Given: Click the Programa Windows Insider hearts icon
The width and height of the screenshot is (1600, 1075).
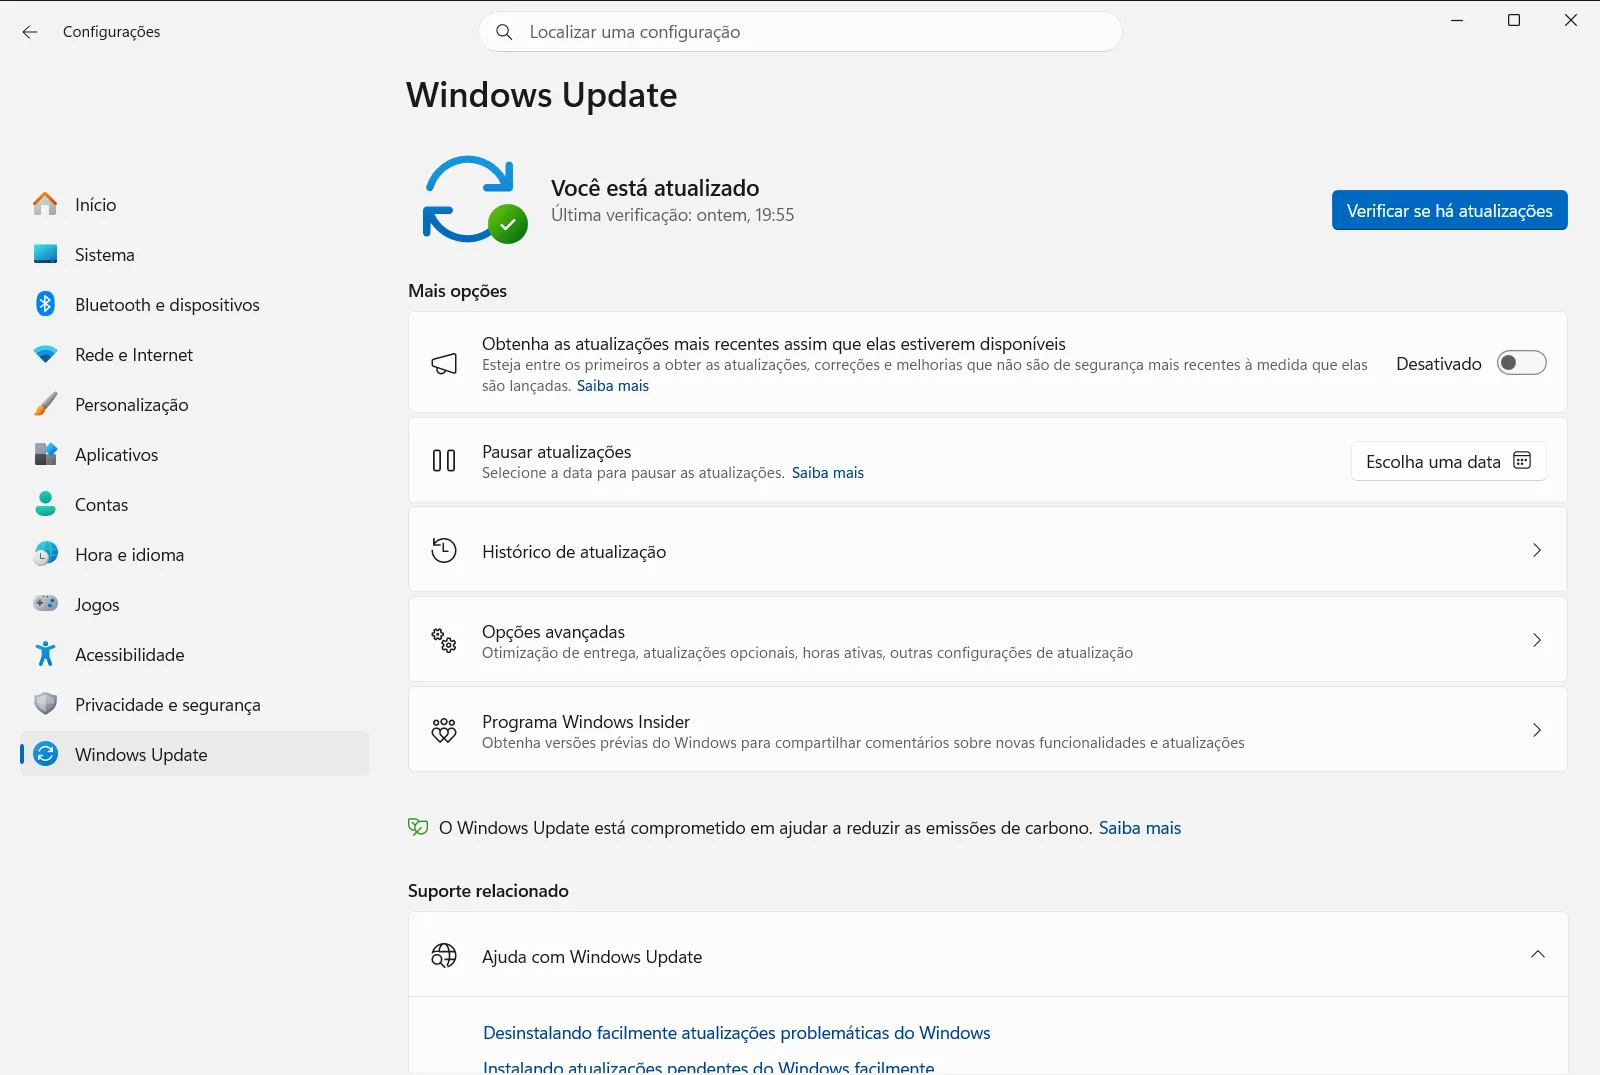Looking at the screenshot, I should tap(444, 730).
